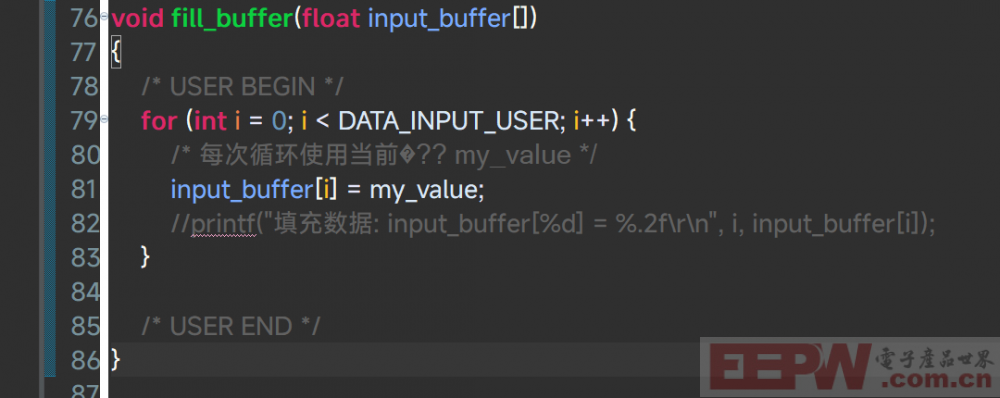Click the underlined printf in commented line
Screen dimensions: 1000x398
223,225
